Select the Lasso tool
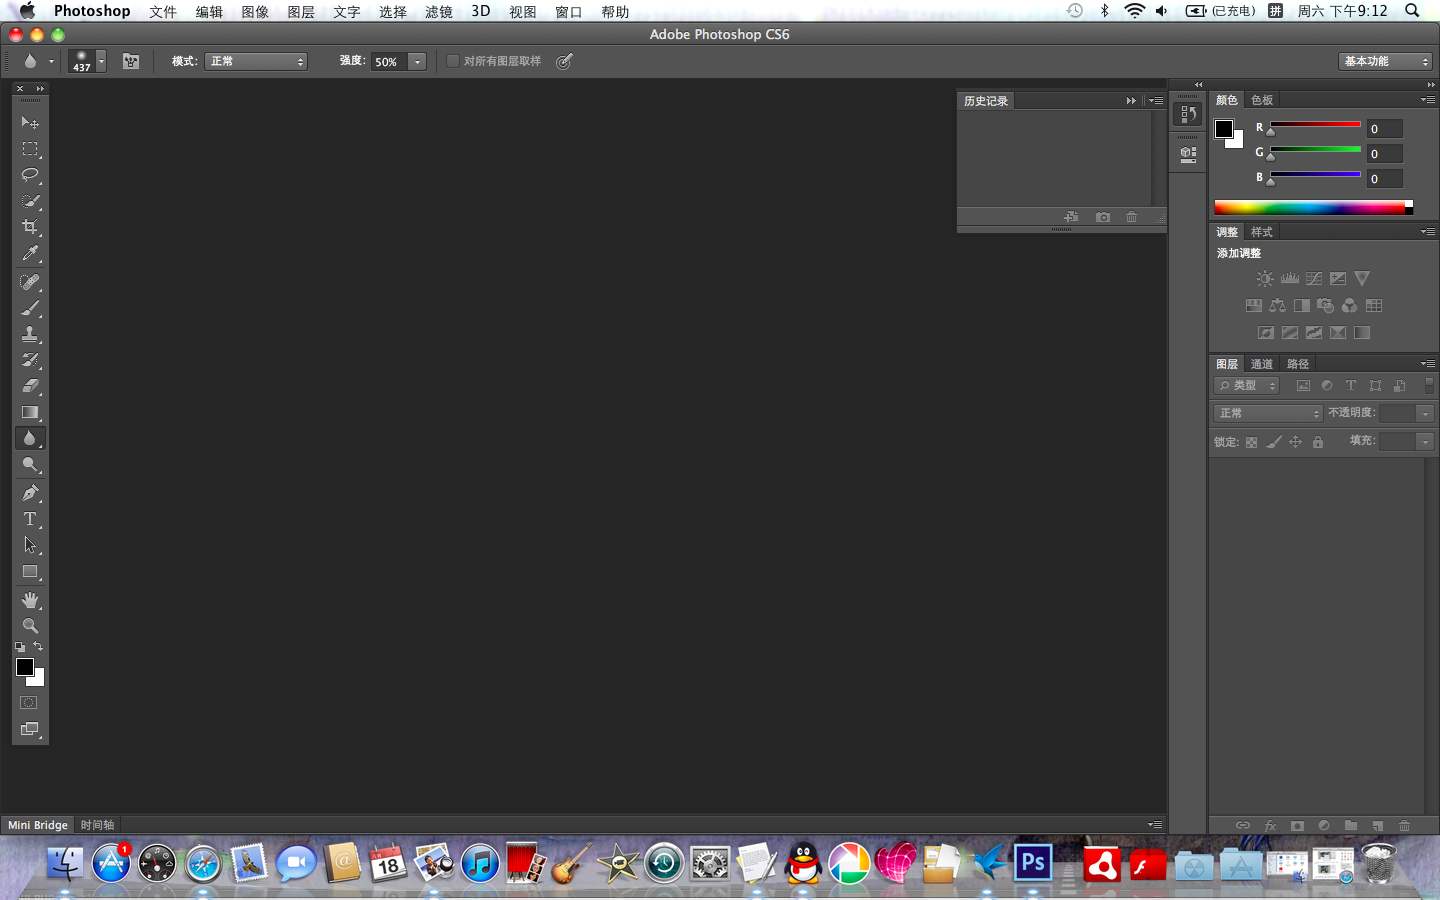Viewport: 1440px width, 900px height. [x=30, y=175]
